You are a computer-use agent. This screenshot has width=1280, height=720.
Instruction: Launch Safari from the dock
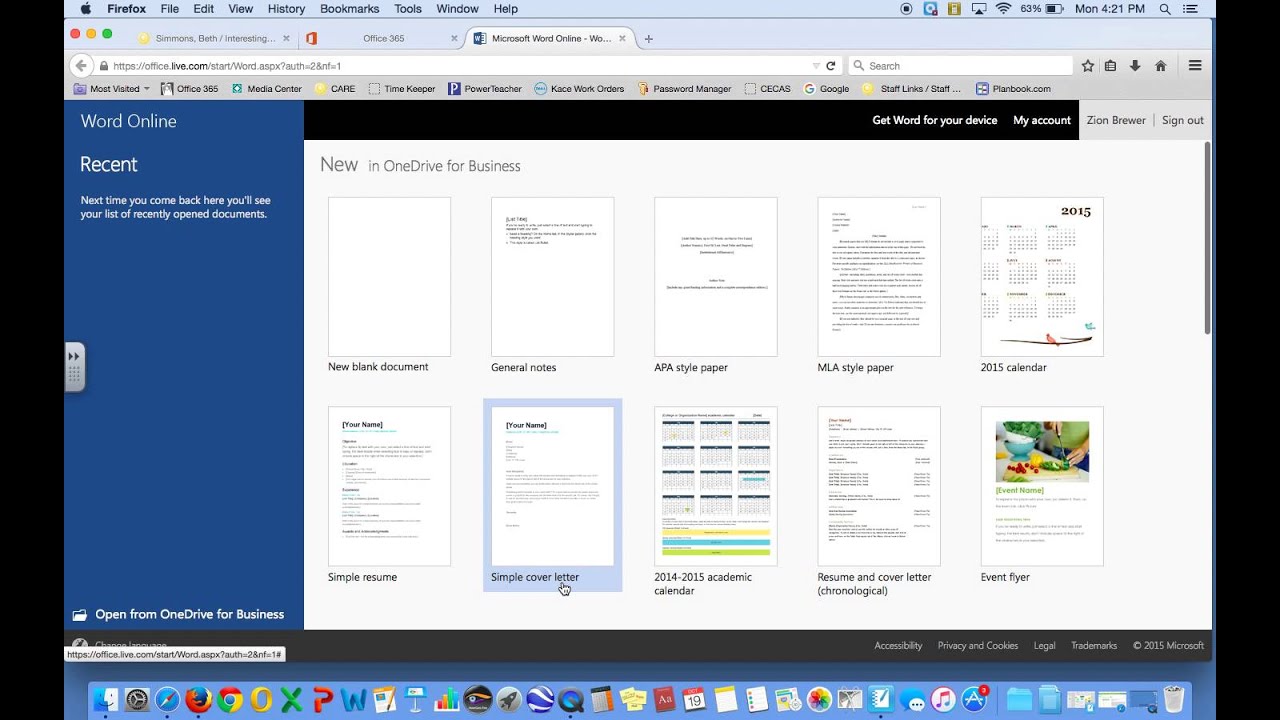point(168,699)
